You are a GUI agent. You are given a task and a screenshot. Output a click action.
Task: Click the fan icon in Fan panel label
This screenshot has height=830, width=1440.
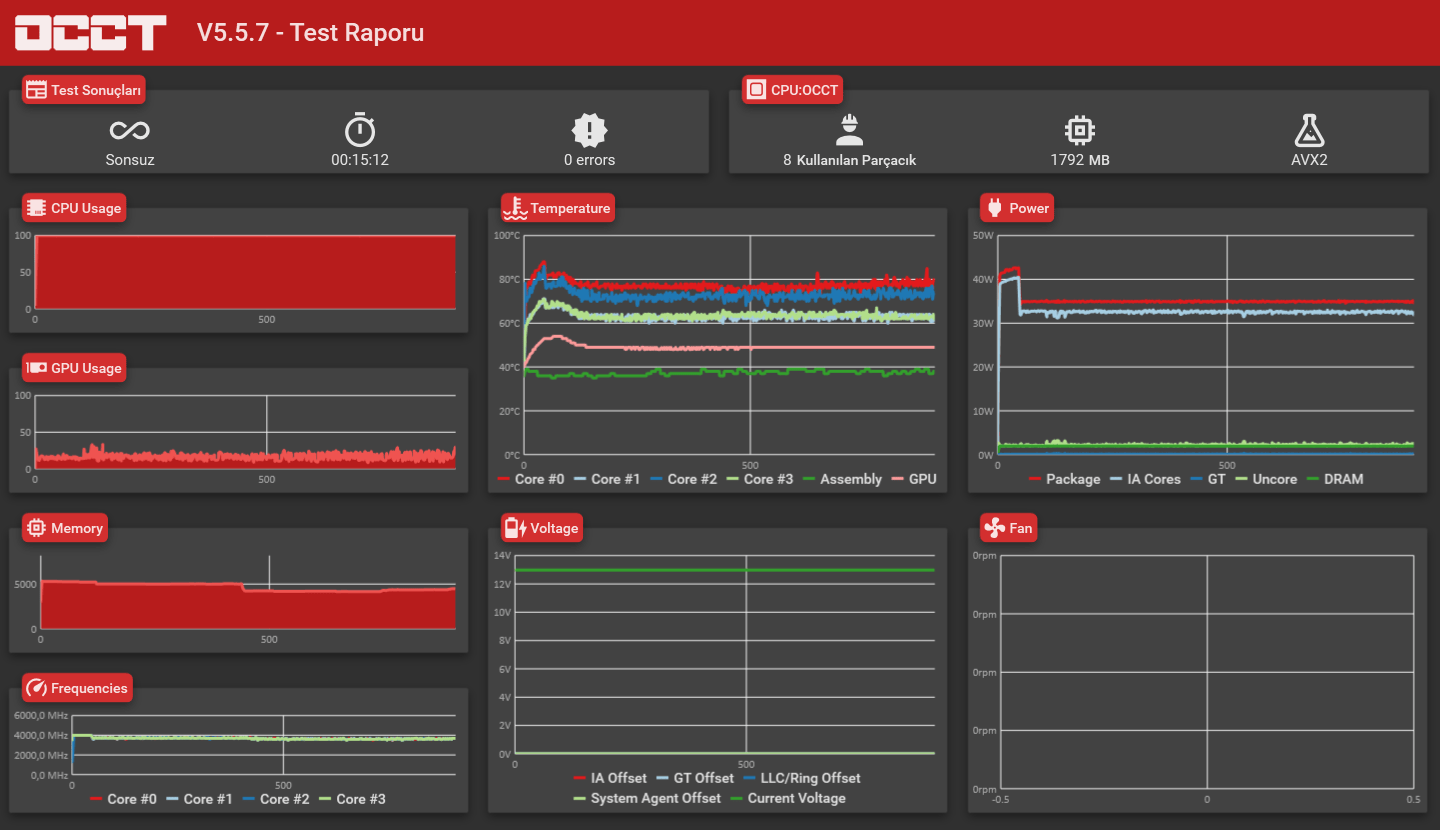coord(994,528)
